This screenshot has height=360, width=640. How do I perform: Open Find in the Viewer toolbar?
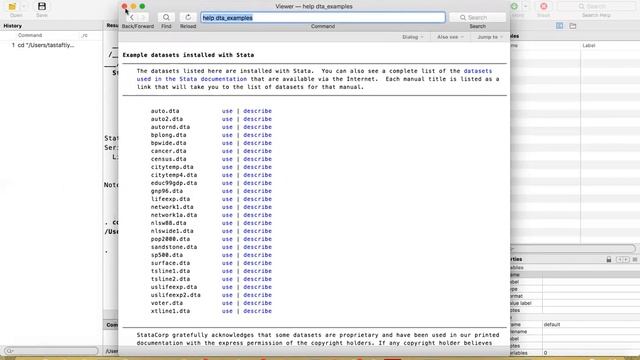point(166,18)
